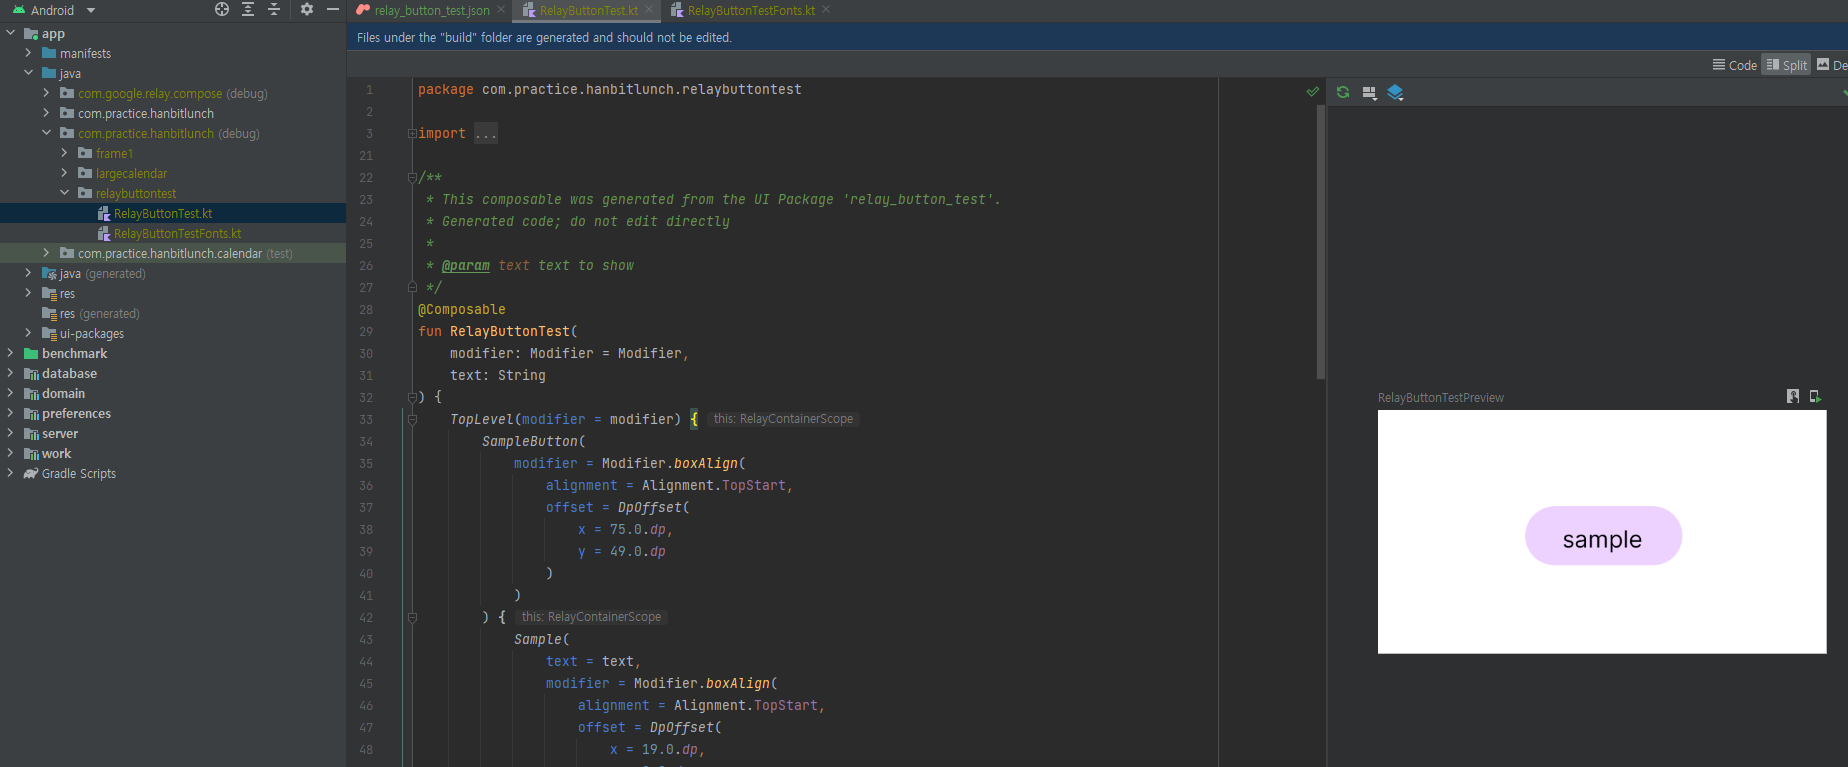Expand the com.google.relay.compose package
This screenshot has width=1848, height=767.
pyautogui.click(x=46, y=93)
